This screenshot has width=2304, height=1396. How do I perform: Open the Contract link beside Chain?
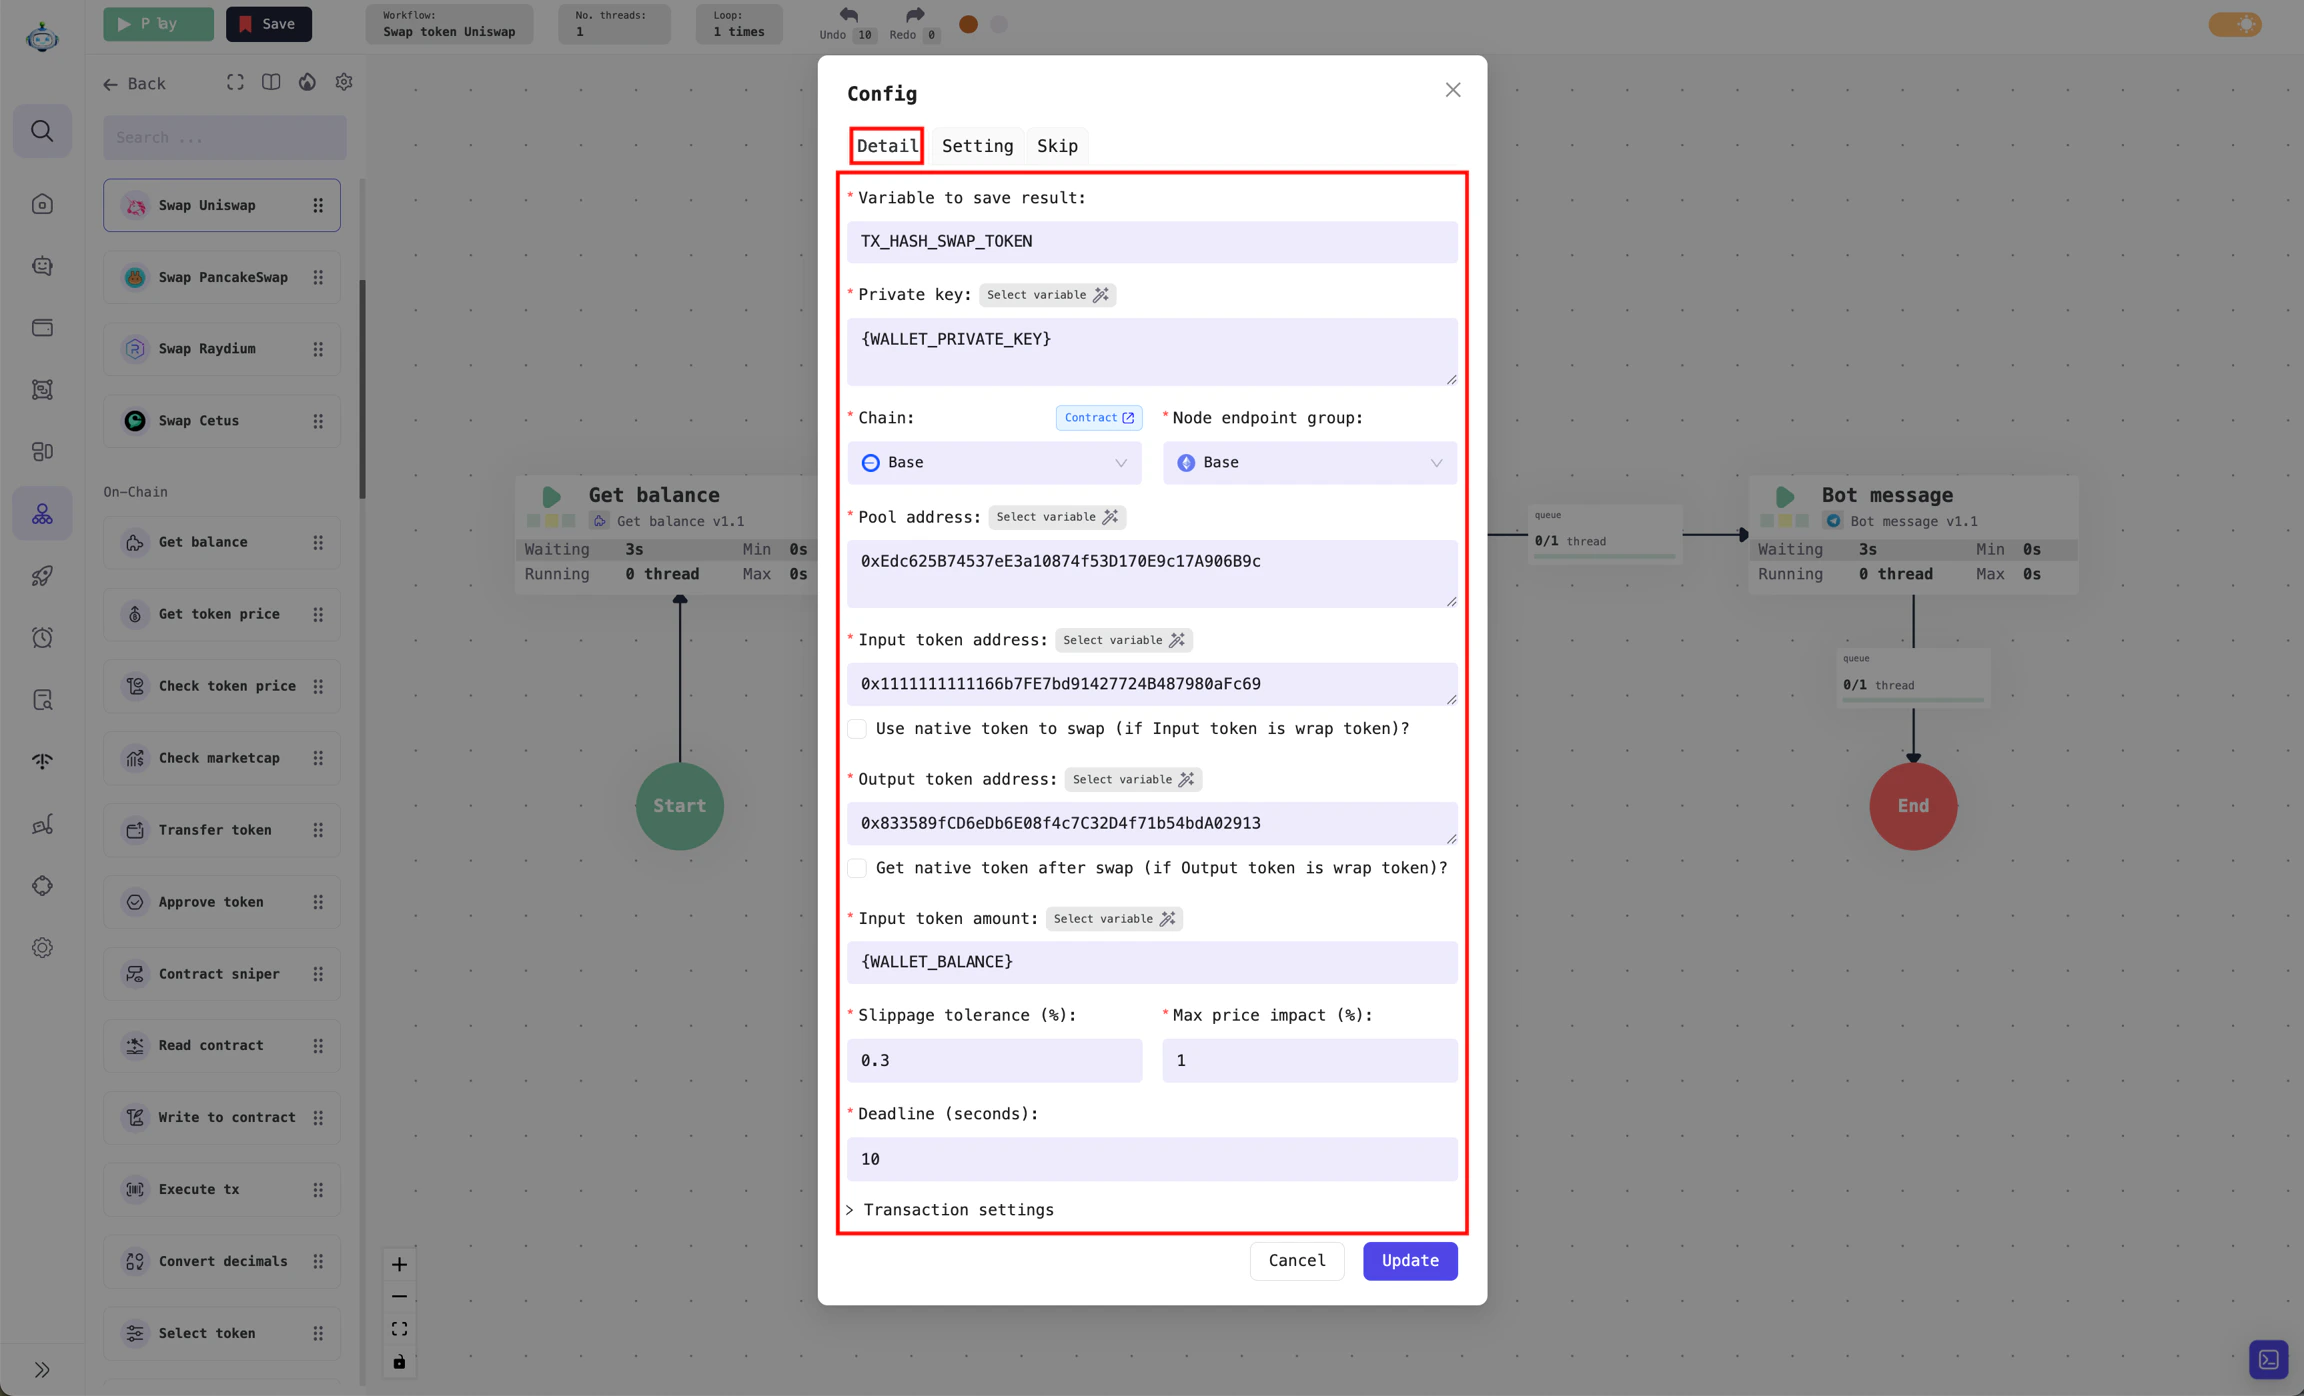(x=1099, y=418)
